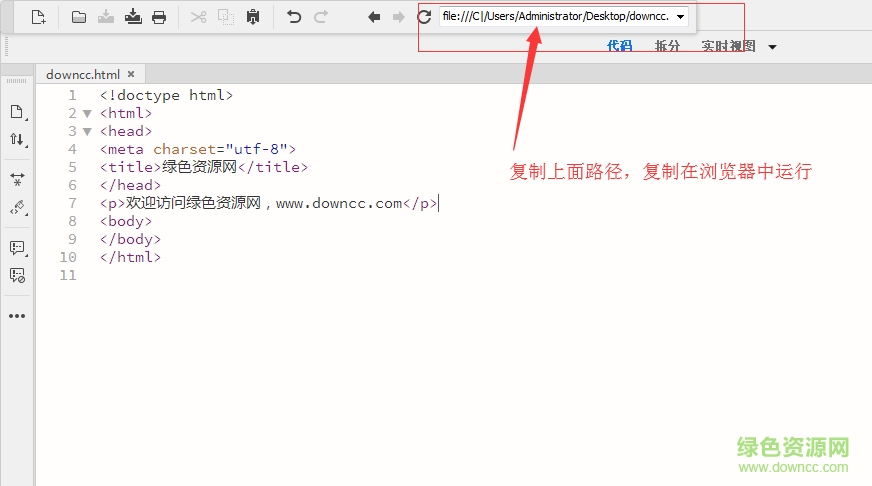Click the Undo arrow icon
This screenshot has height=486, width=872.
[x=294, y=17]
